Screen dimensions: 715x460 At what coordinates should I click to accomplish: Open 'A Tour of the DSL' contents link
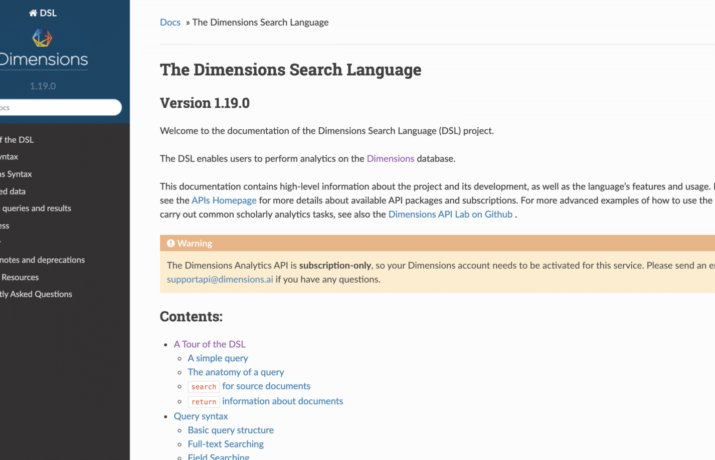209,344
